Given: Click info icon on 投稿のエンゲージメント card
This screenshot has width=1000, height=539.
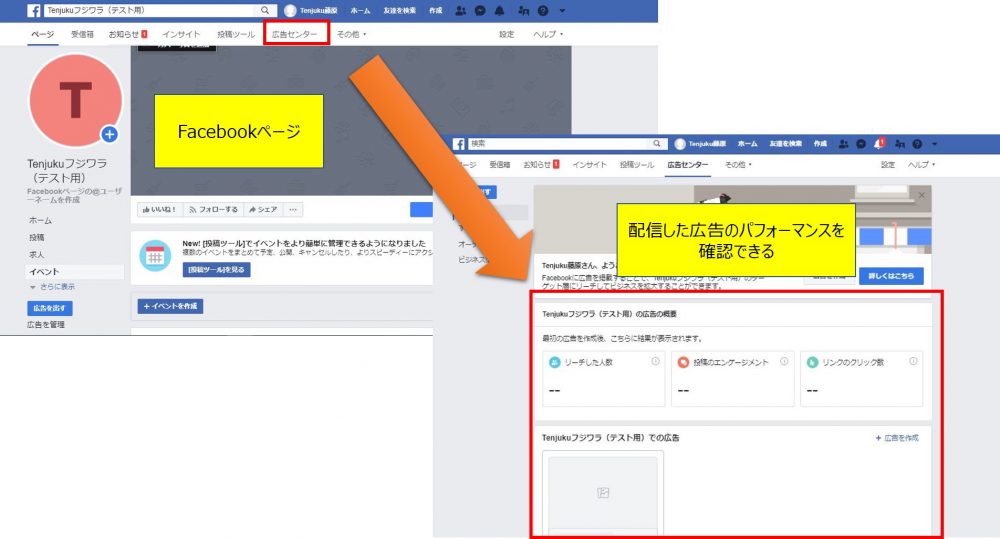Looking at the screenshot, I should point(784,362).
